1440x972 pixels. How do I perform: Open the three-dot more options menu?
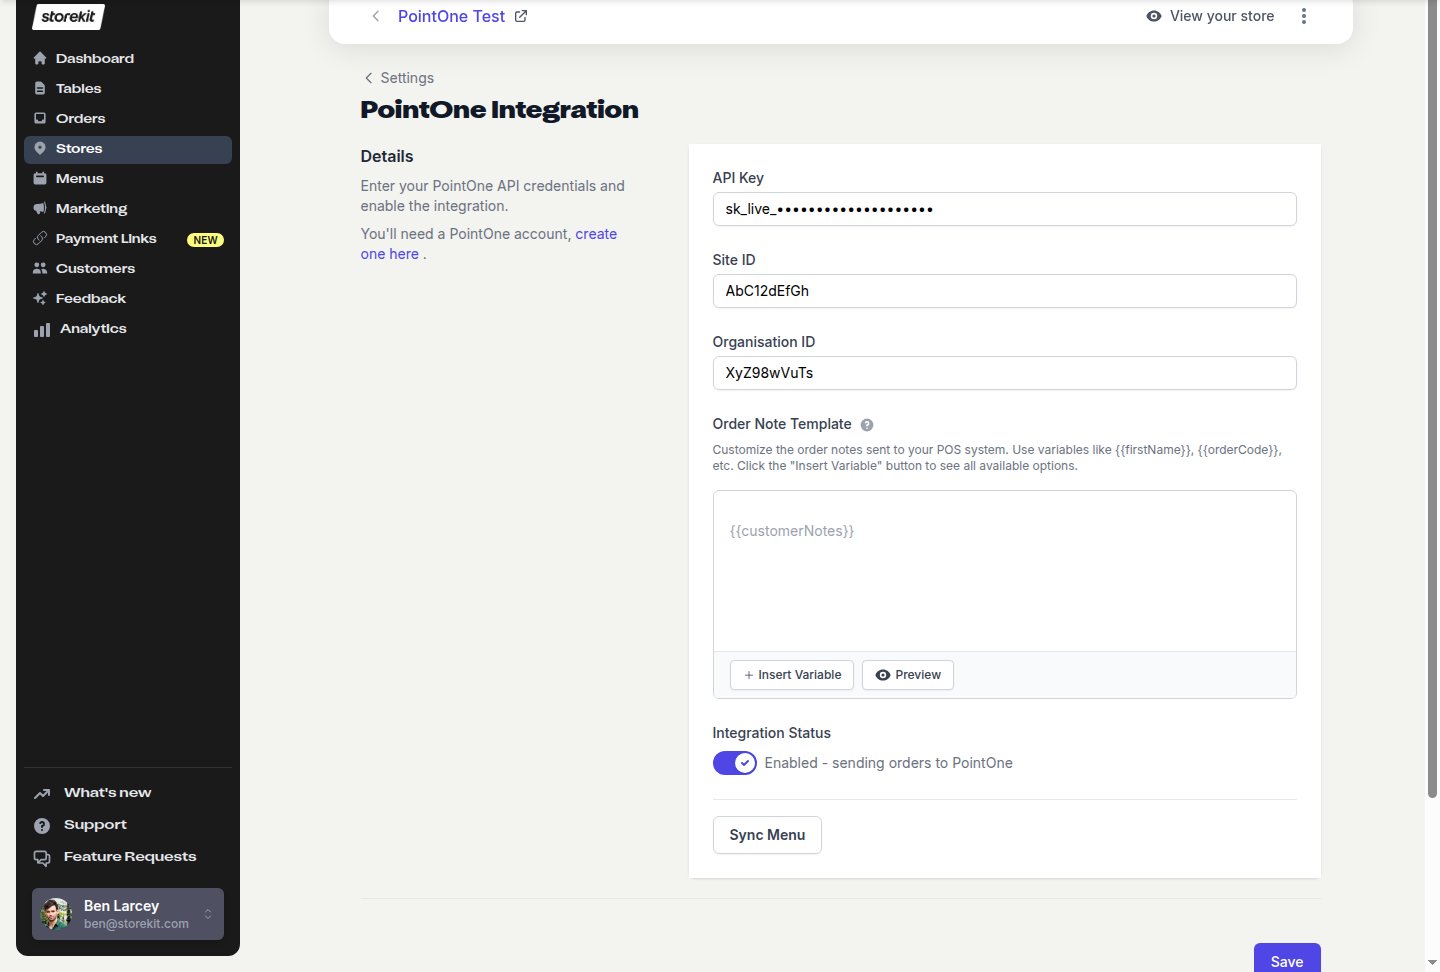pyautogui.click(x=1303, y=16)
